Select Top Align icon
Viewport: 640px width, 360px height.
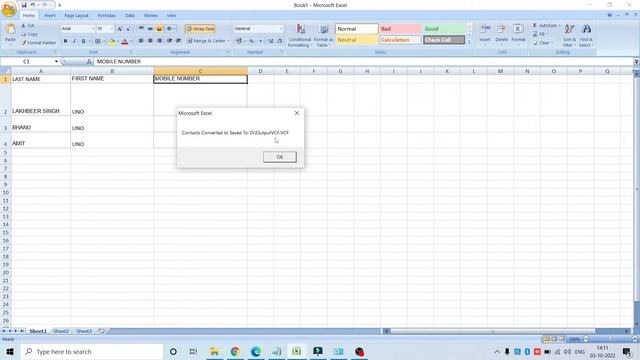[141, 29]
